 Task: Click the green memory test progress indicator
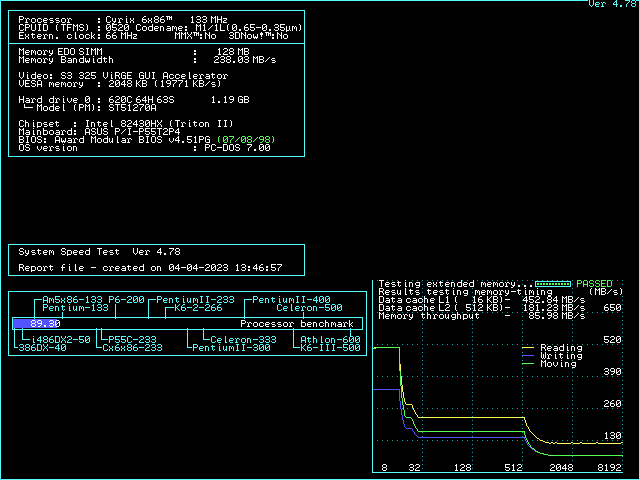click(553, 284)
